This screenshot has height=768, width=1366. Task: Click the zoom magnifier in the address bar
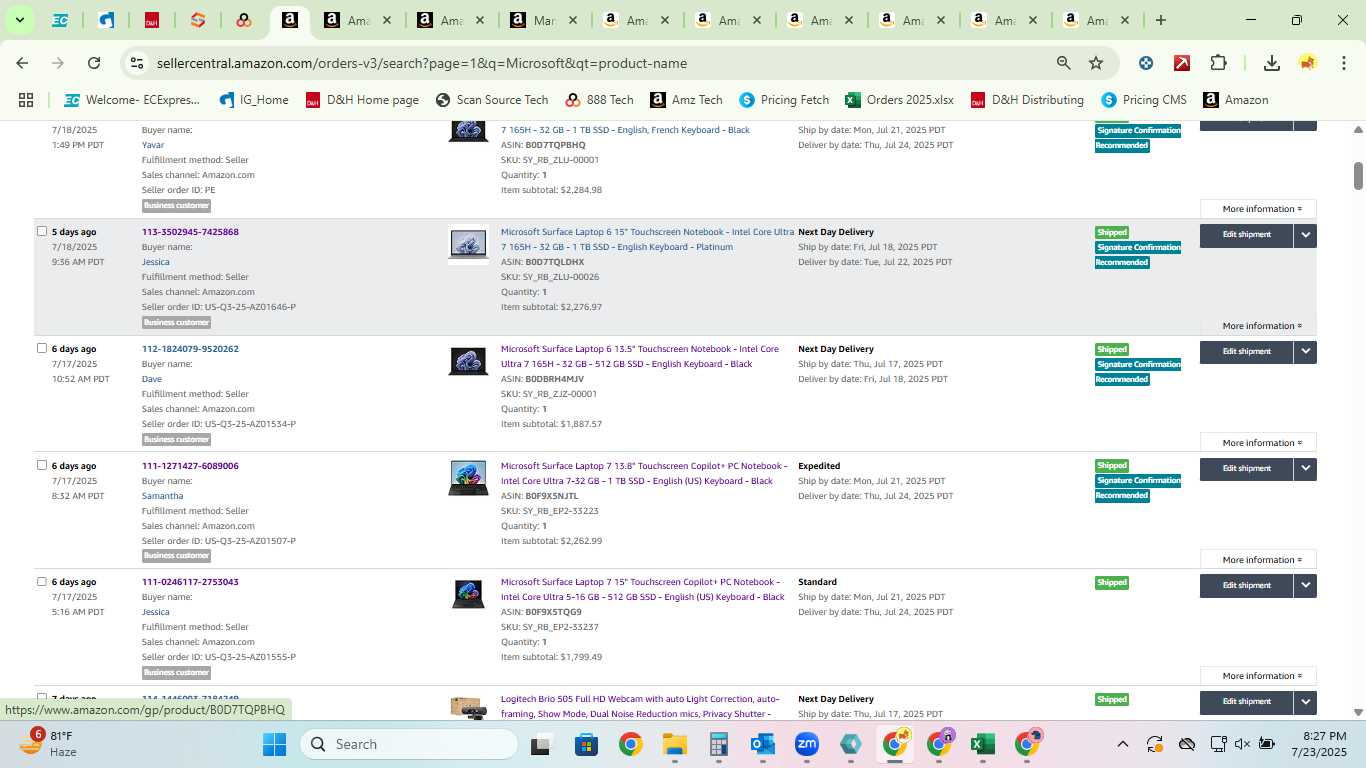tap(1064, 63)
